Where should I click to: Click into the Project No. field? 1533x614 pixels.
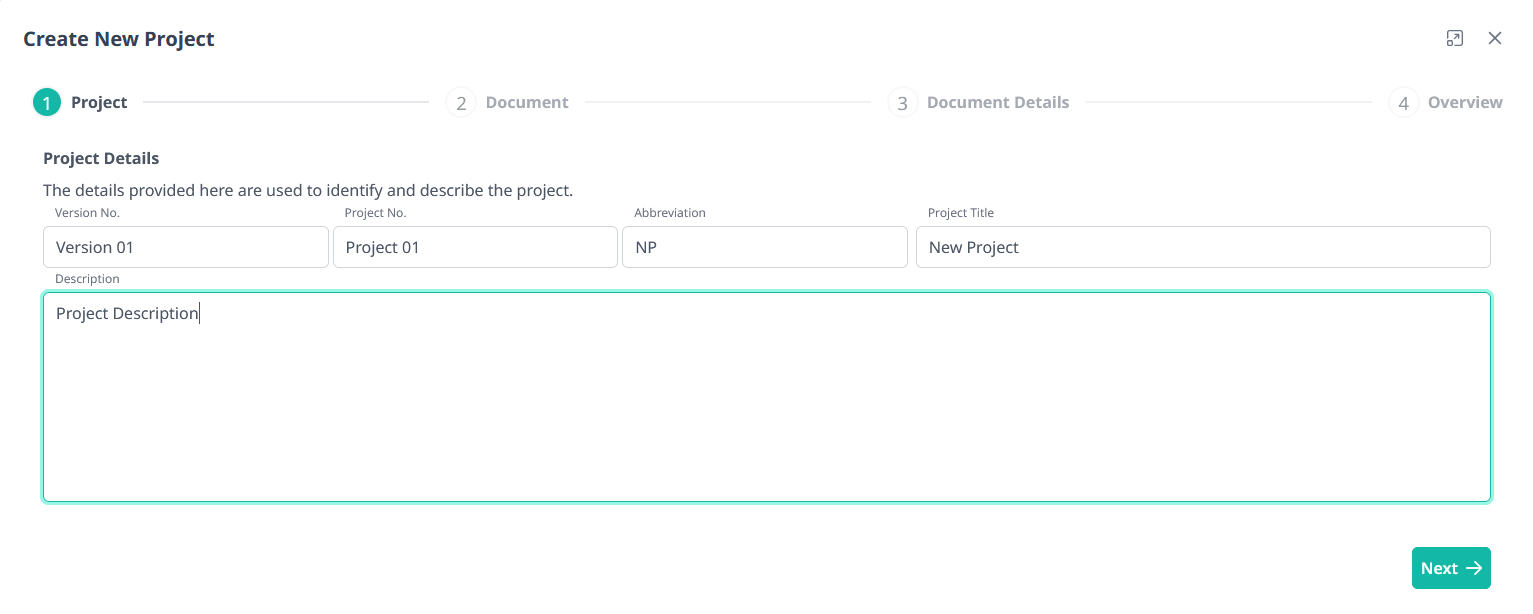(x=475, y=247)
